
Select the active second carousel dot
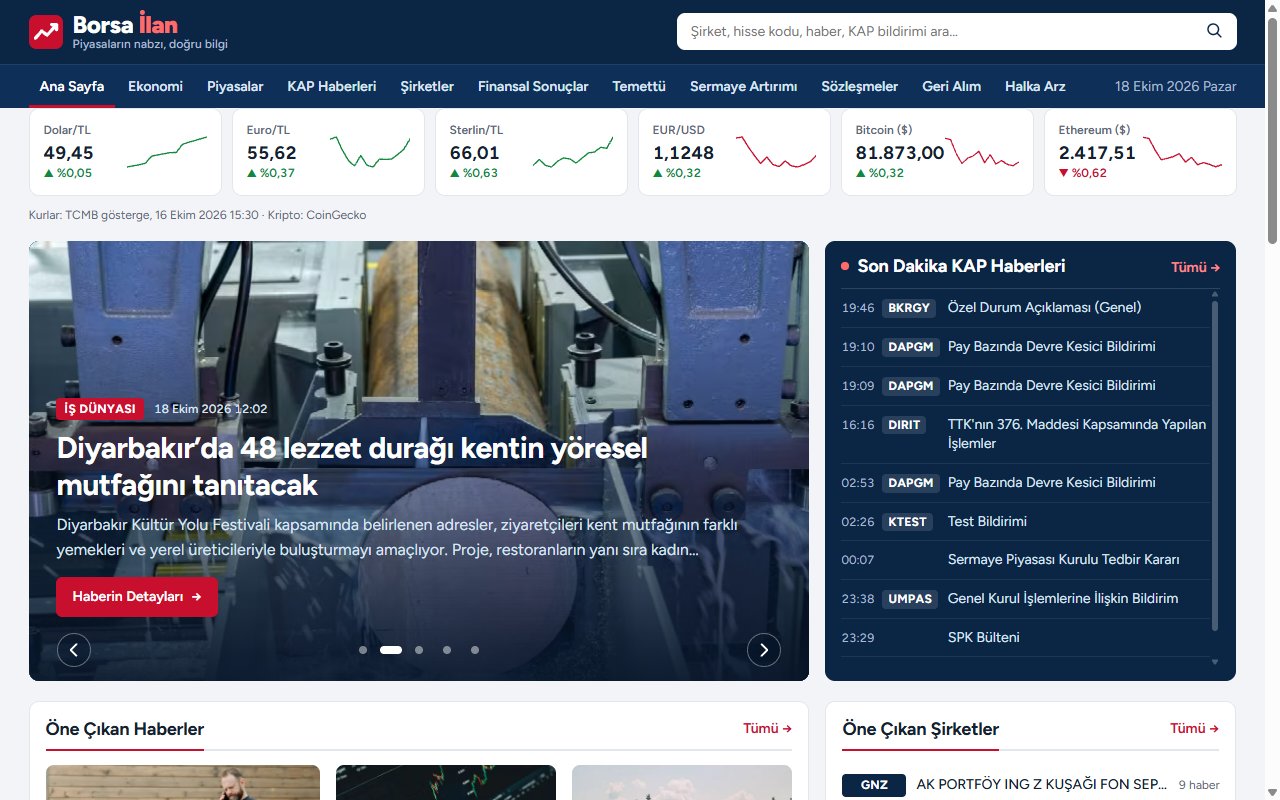pyautogui.click(x=391, y=650)
